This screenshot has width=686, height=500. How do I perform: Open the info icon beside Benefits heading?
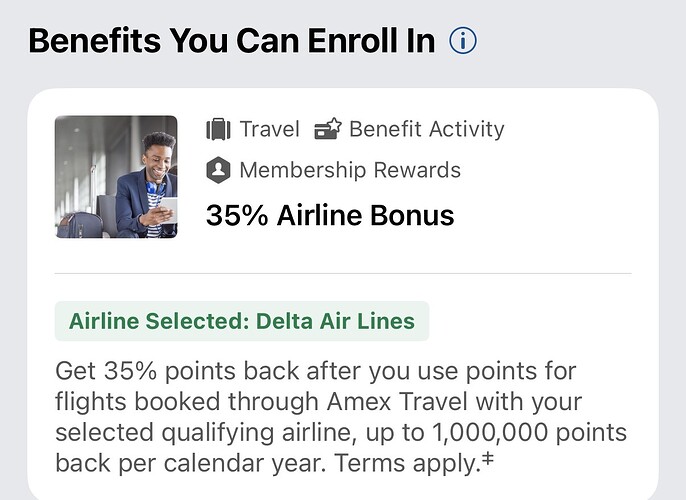tap(463, 41)
